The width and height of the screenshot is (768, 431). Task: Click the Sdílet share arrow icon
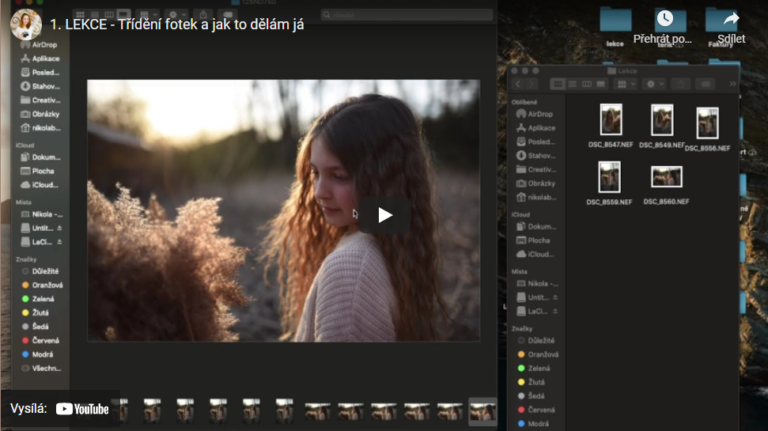pyautogui.click(x=731, y=19)
